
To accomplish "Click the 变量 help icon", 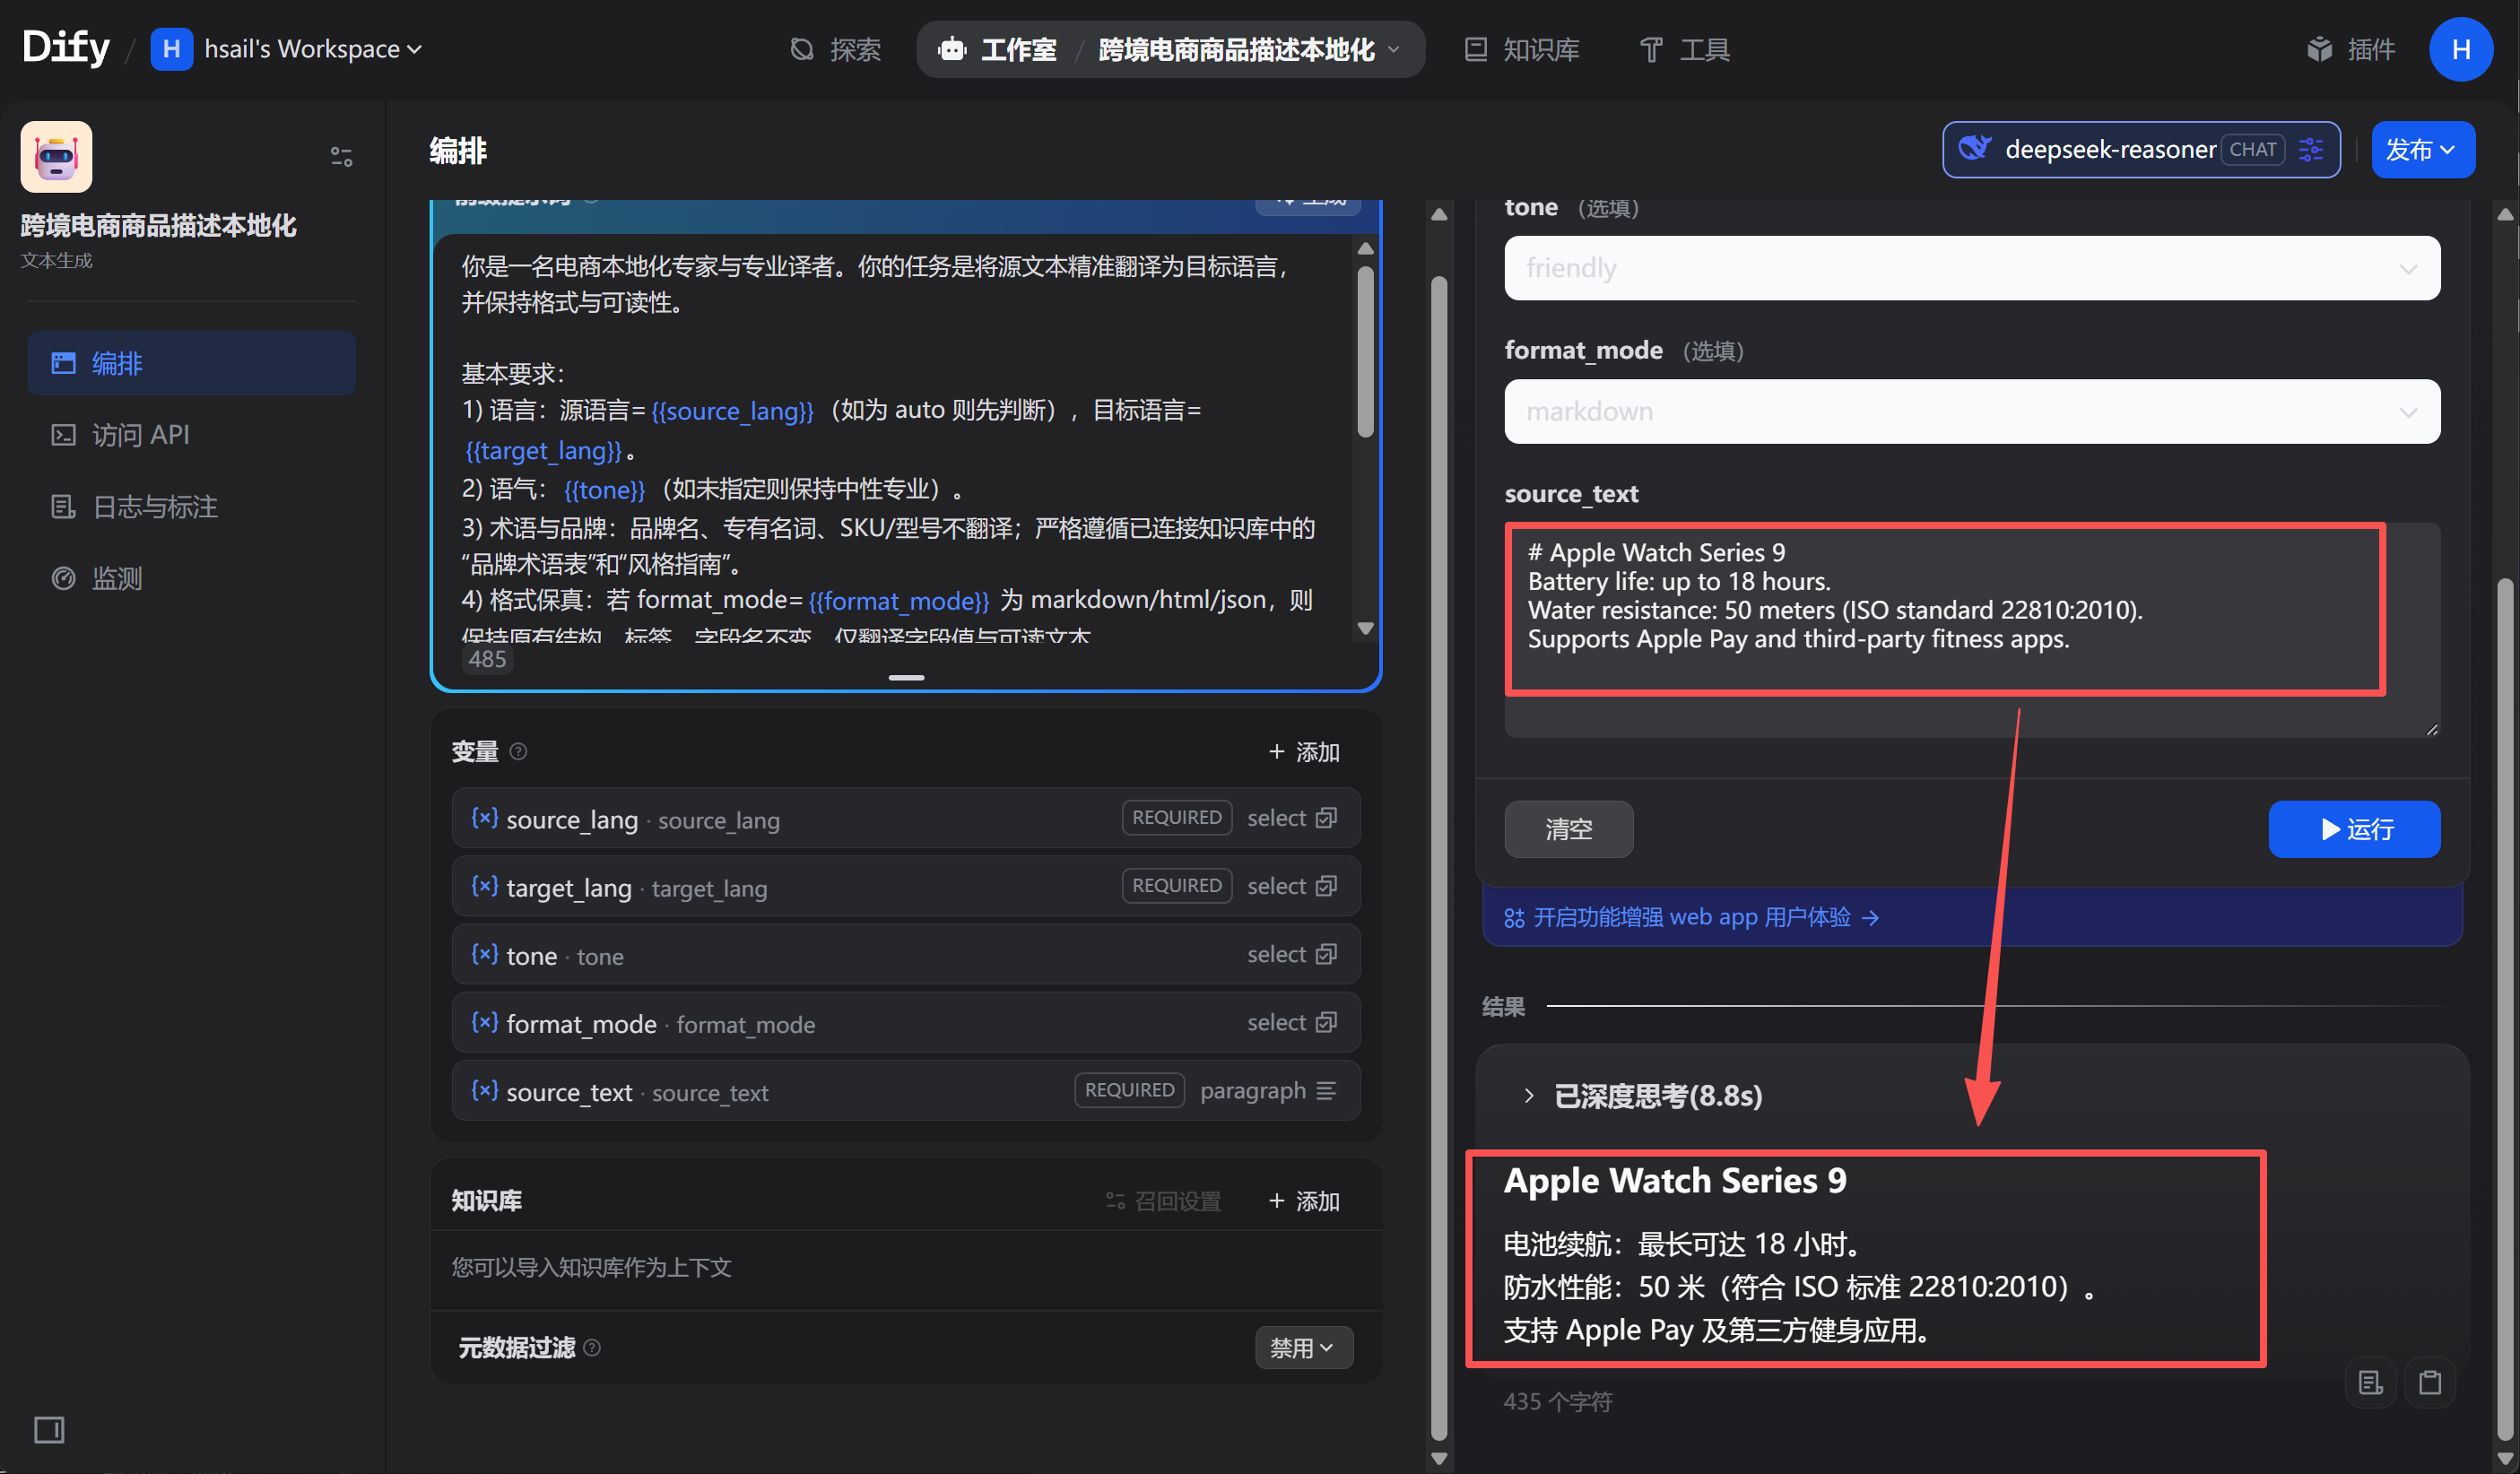I will point(518,751).
